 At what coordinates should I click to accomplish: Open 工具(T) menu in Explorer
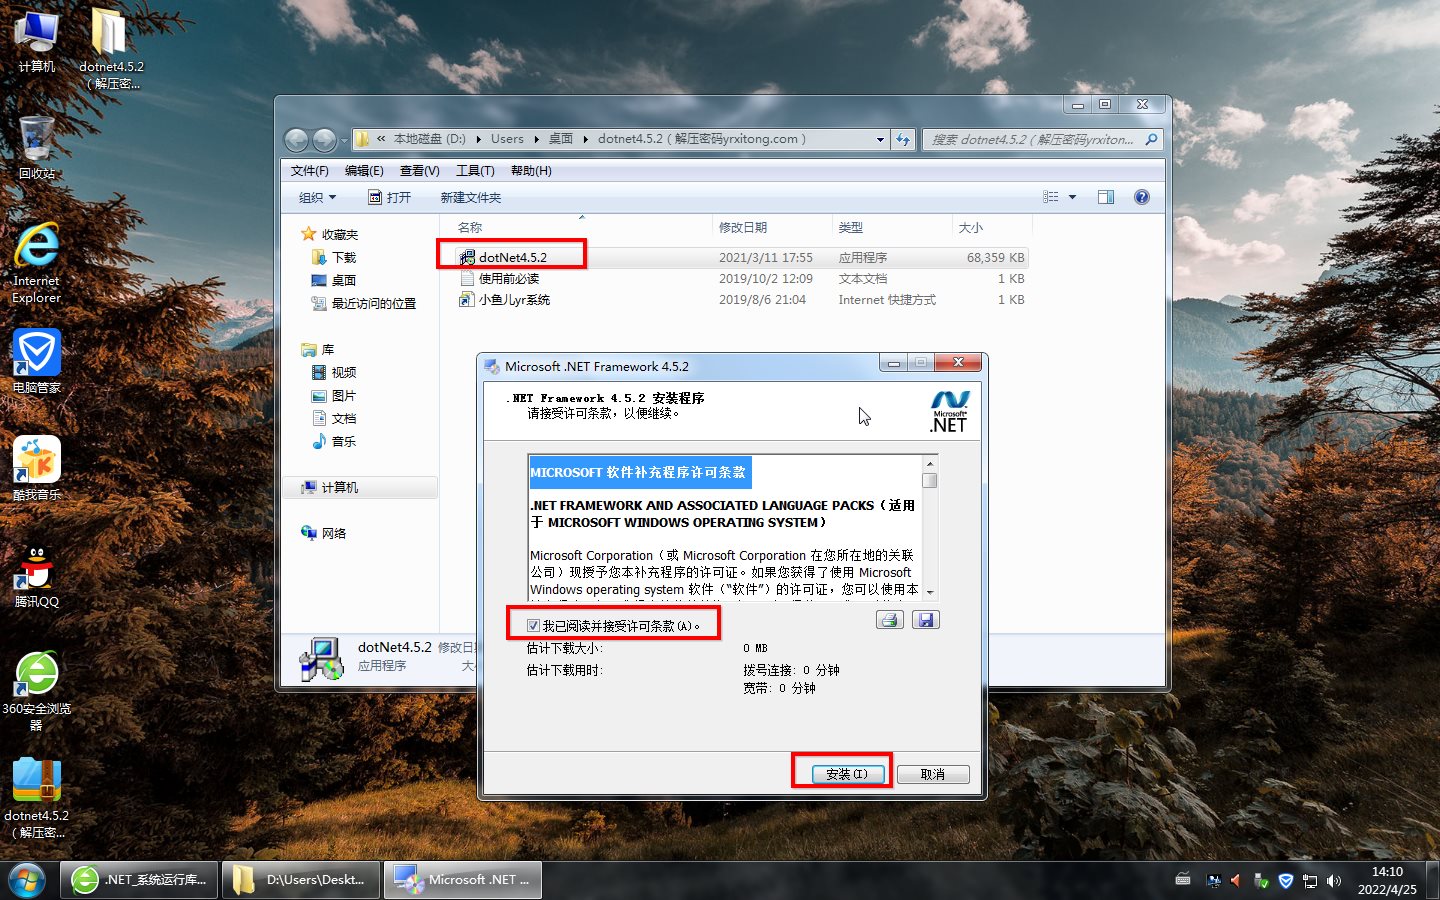(x=475, y=171)
